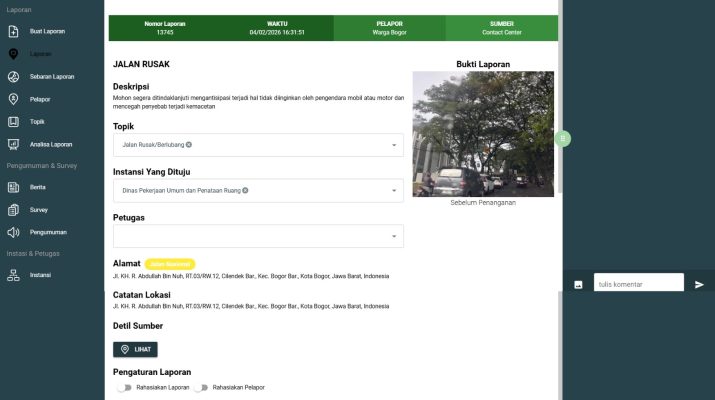
Task: Click Sebelum Penanganan caption
Action: point(483,203)
